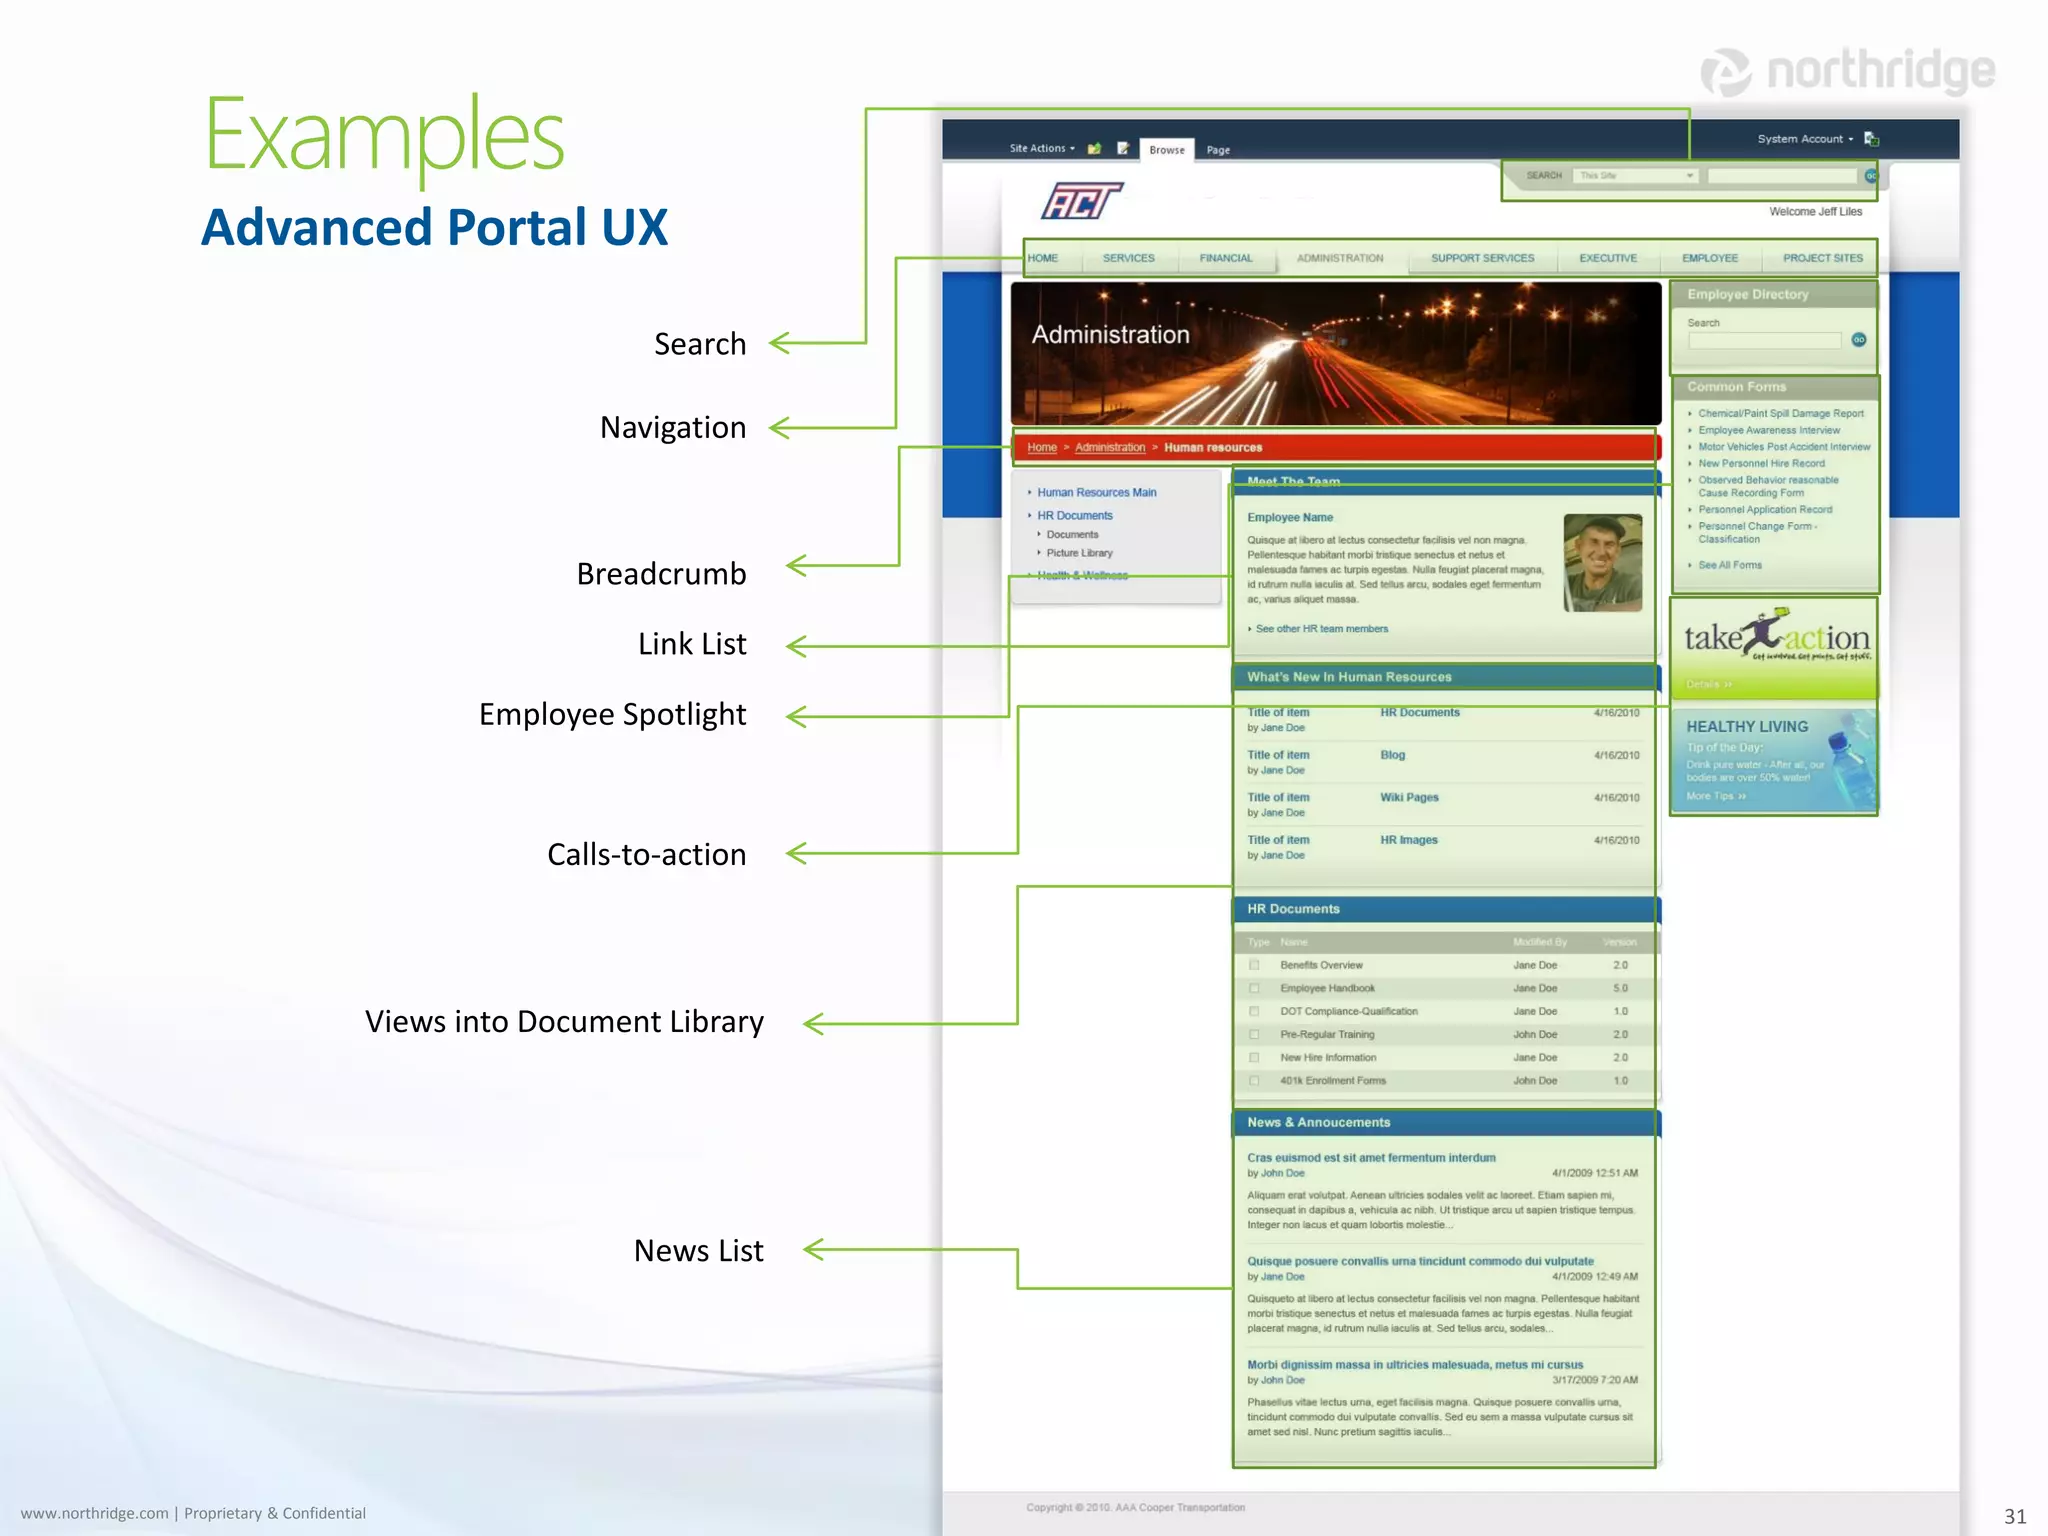2048x1536 pixels.
Task: Open Wiki Pages link in What's New
Action: (1409, 797)
